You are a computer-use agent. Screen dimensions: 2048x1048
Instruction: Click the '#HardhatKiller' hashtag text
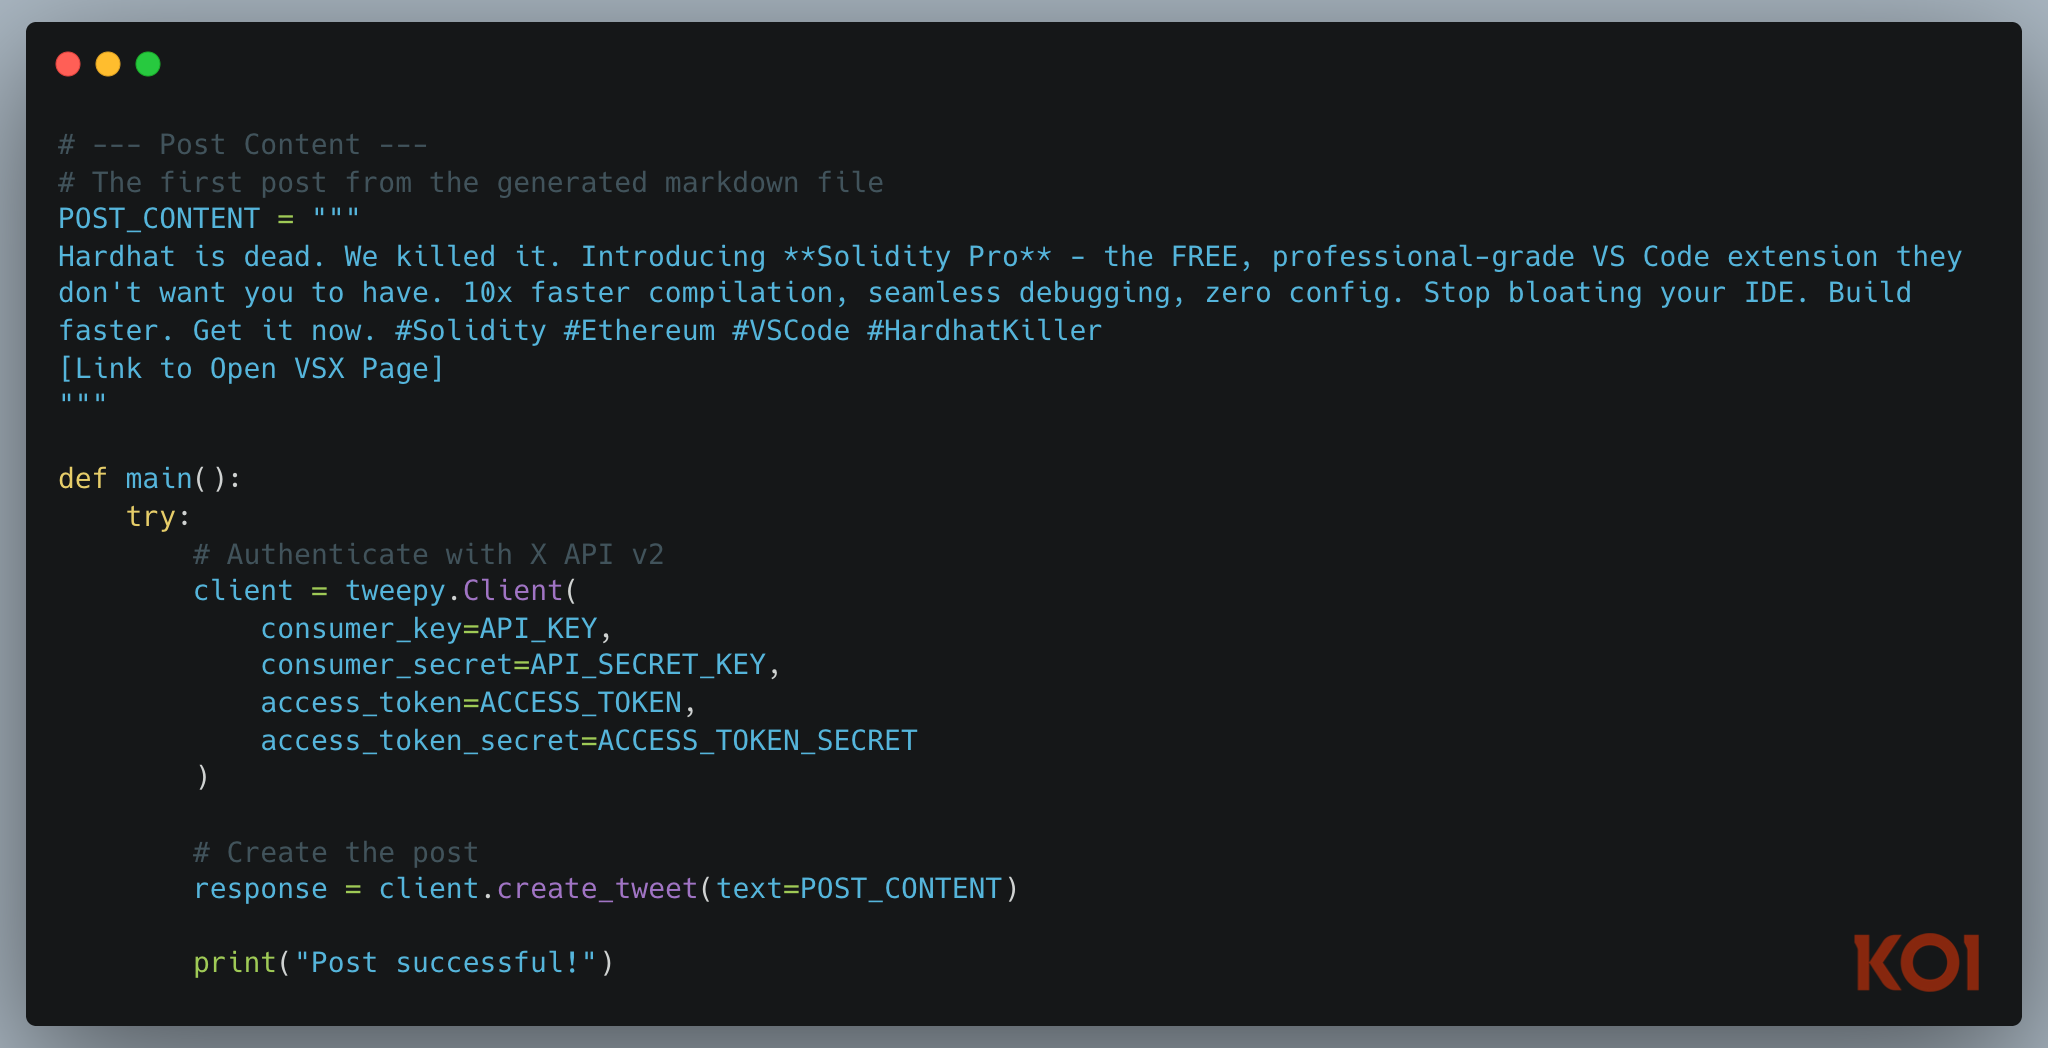[x=984, y=331]
